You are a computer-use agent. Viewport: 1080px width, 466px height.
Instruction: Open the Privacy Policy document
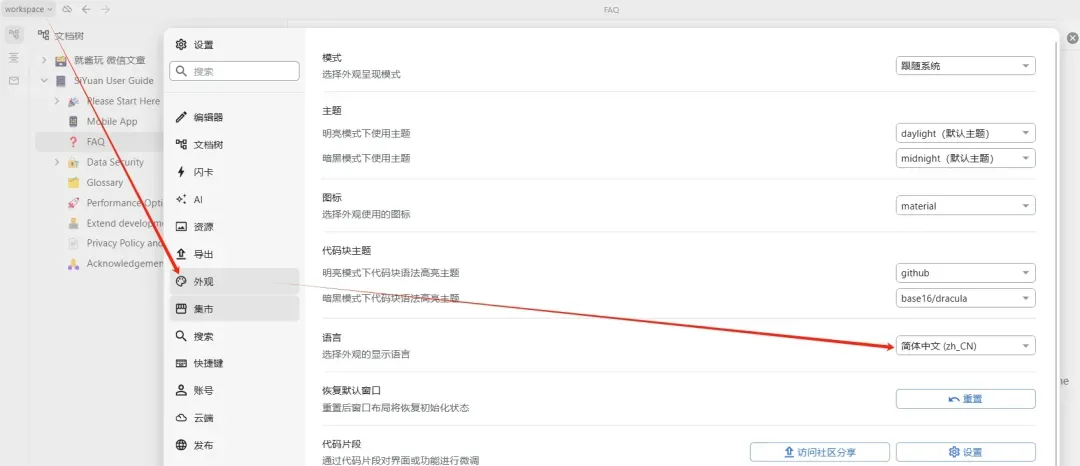(124, 243)
